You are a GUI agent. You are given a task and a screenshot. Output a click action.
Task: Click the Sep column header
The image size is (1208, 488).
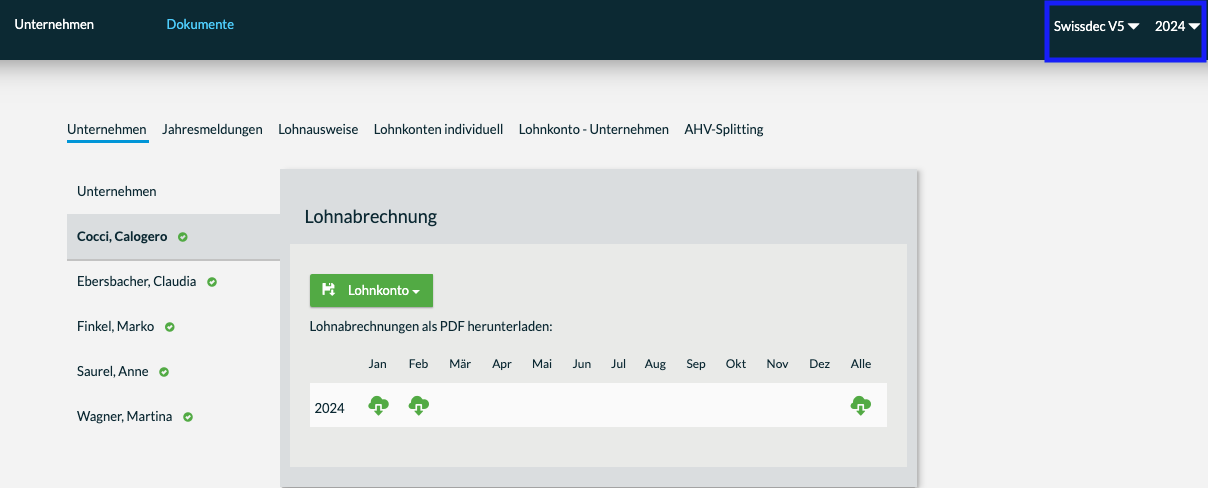click(x=696, y=364)
